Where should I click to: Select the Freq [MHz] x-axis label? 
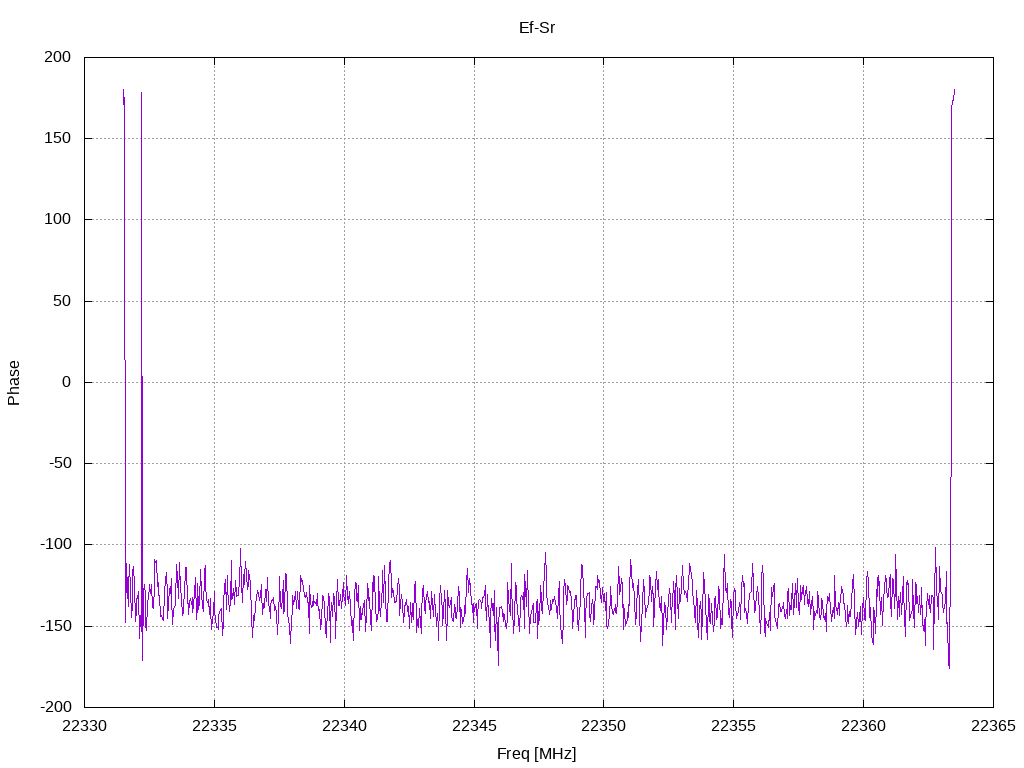pyautogui.click(x=537, y=754)
